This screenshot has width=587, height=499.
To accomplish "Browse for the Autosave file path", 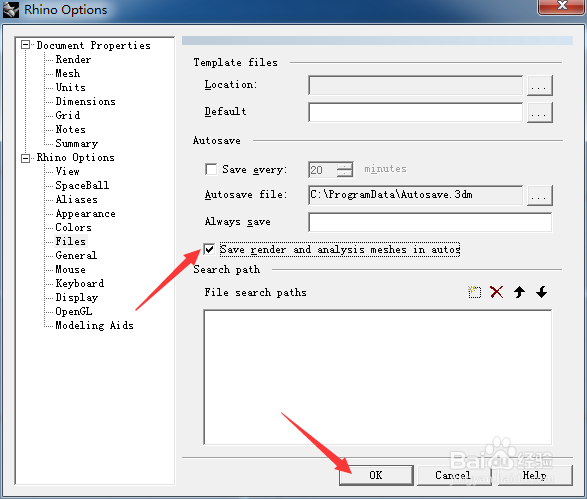I will 539,195.
